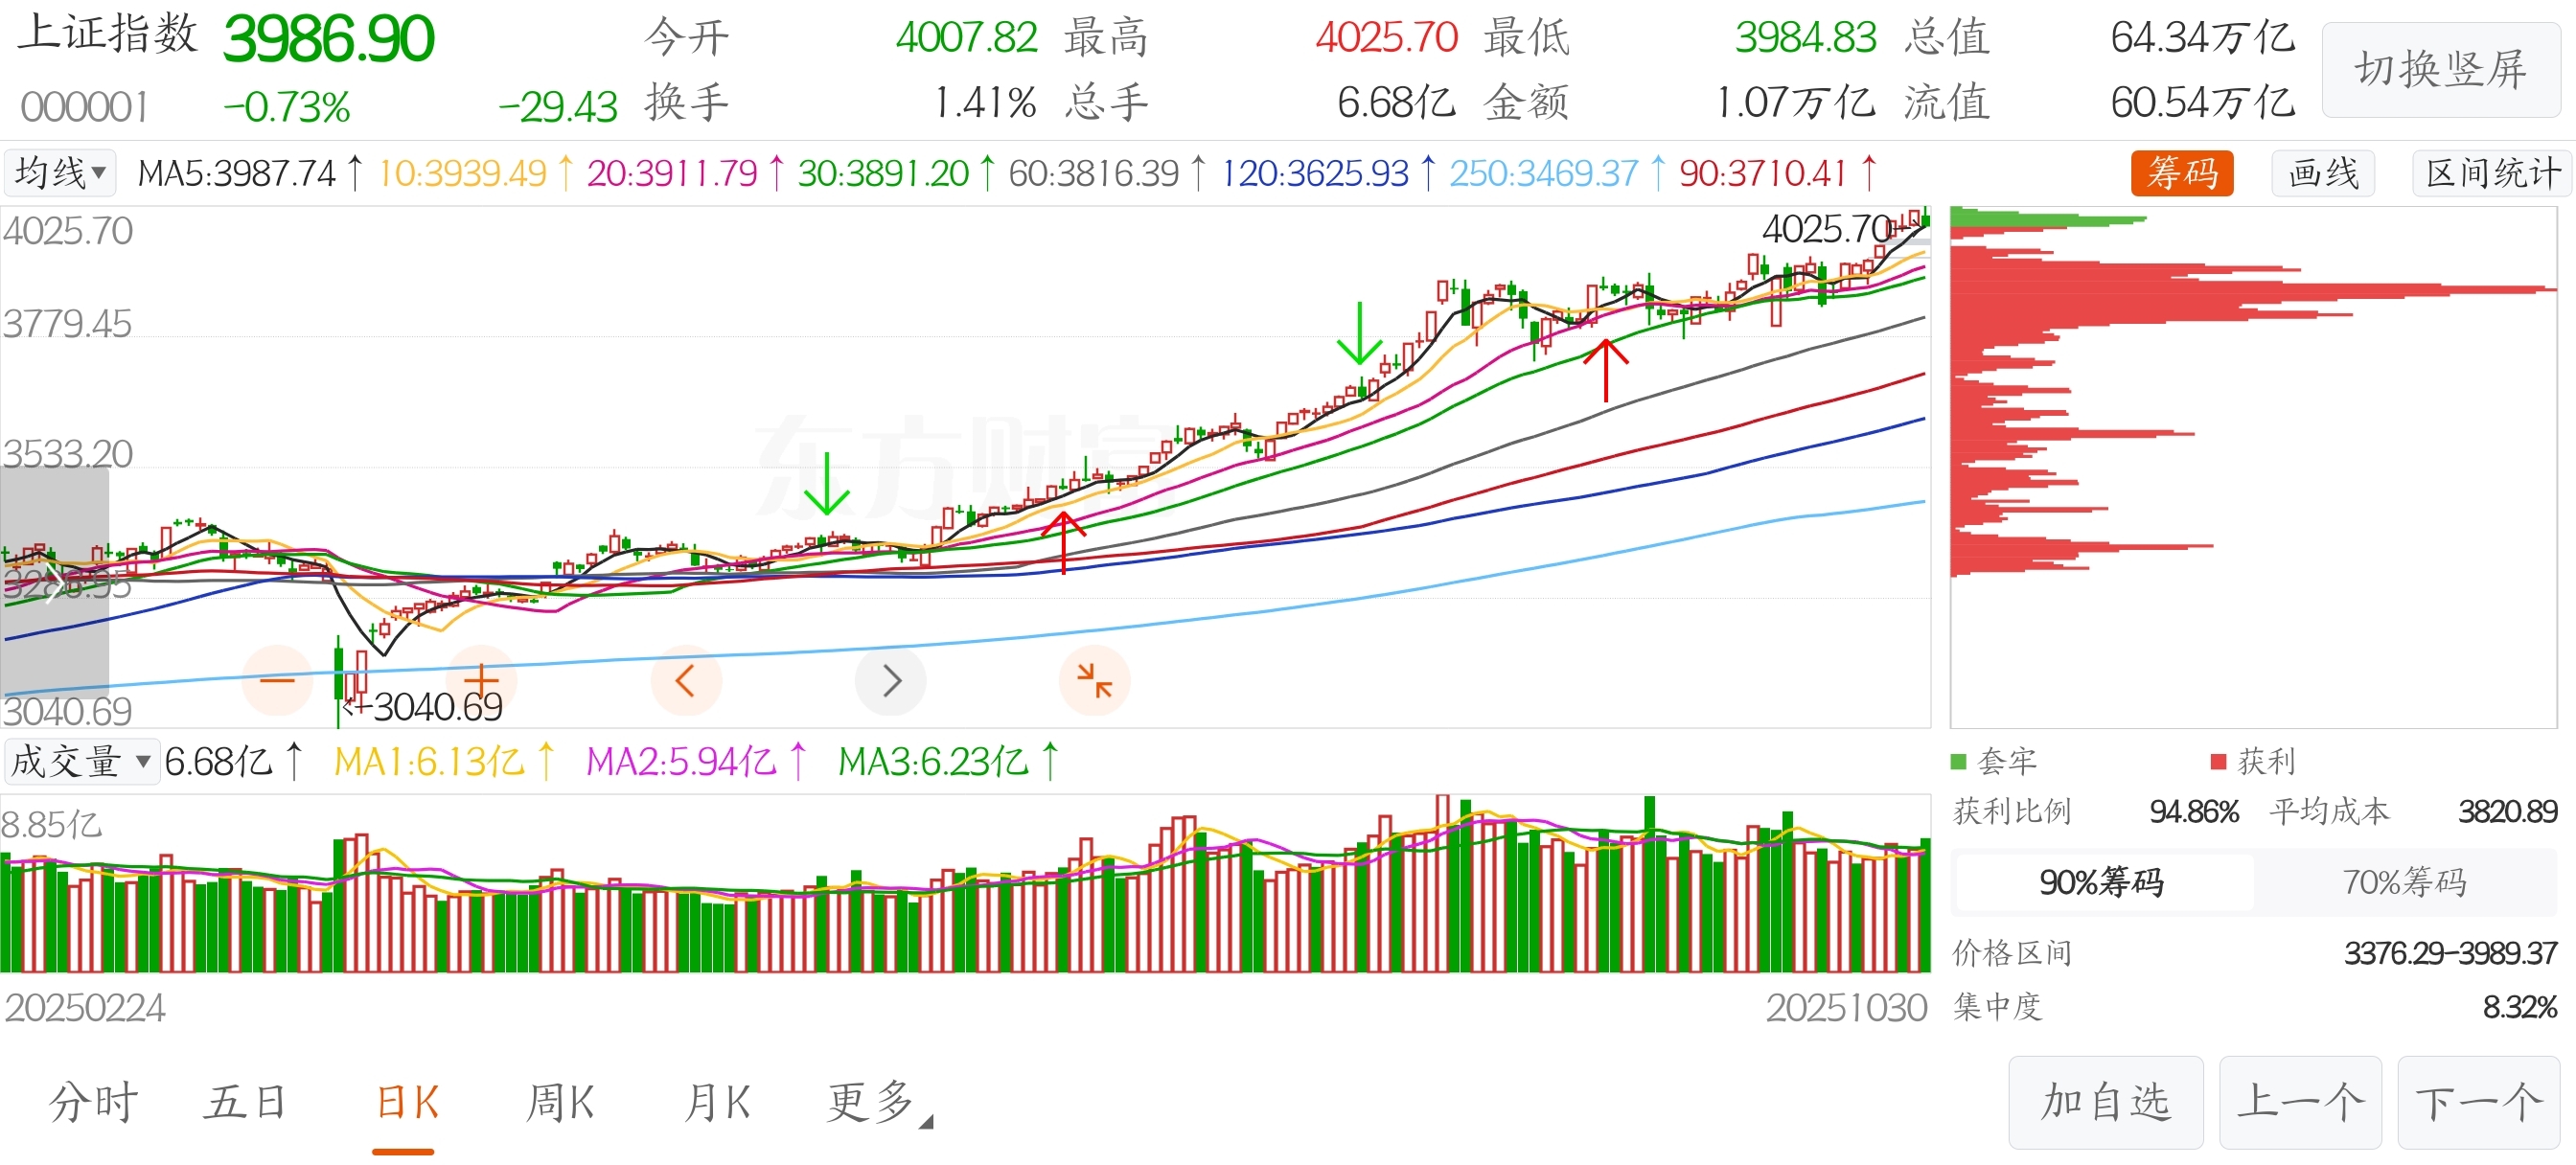
Task: Click 加自选 to add to watchlist
Action: coord(2105,1102)
